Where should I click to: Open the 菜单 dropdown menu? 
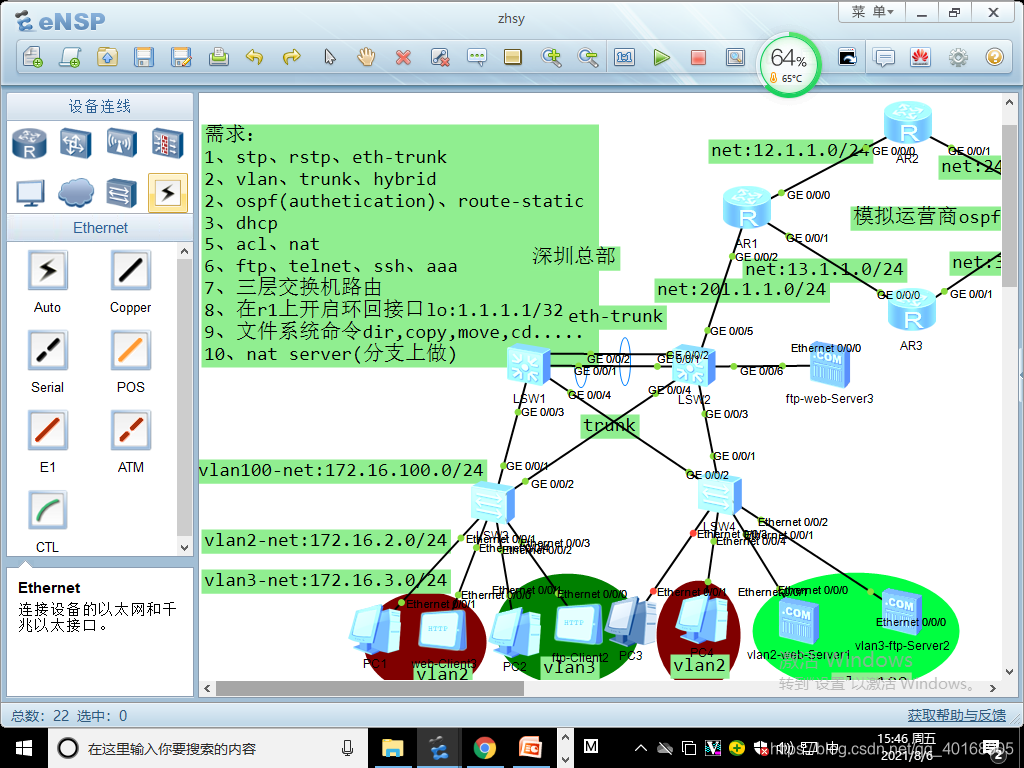point(871,12)
